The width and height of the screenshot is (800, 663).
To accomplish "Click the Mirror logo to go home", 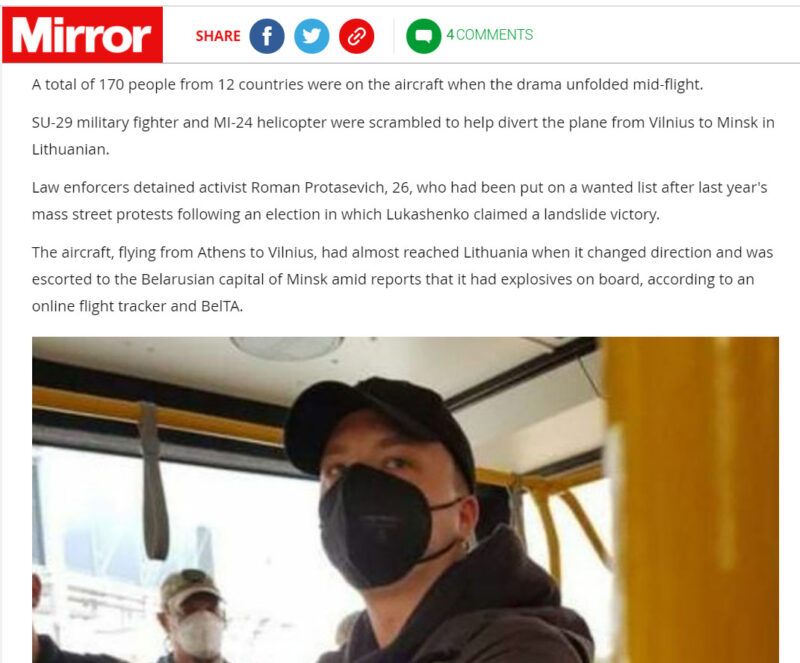I will 82,35.
